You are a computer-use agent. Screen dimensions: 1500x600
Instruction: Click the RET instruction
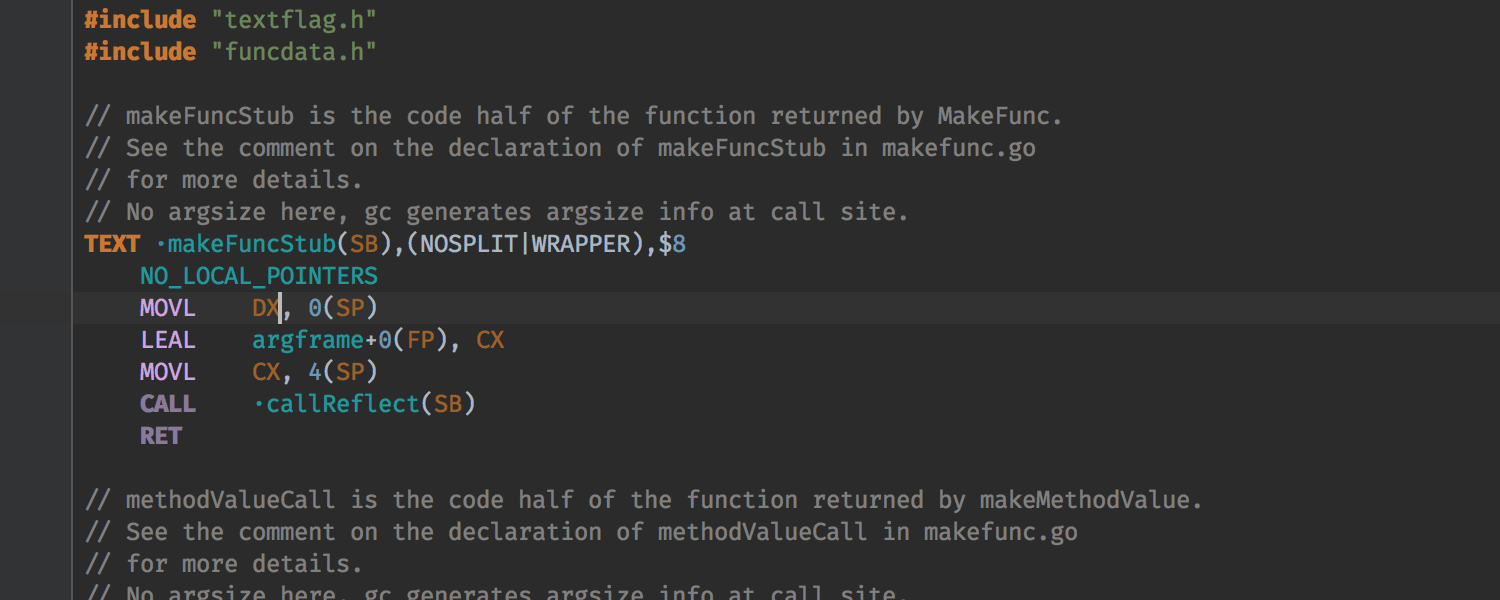point(161,436)
